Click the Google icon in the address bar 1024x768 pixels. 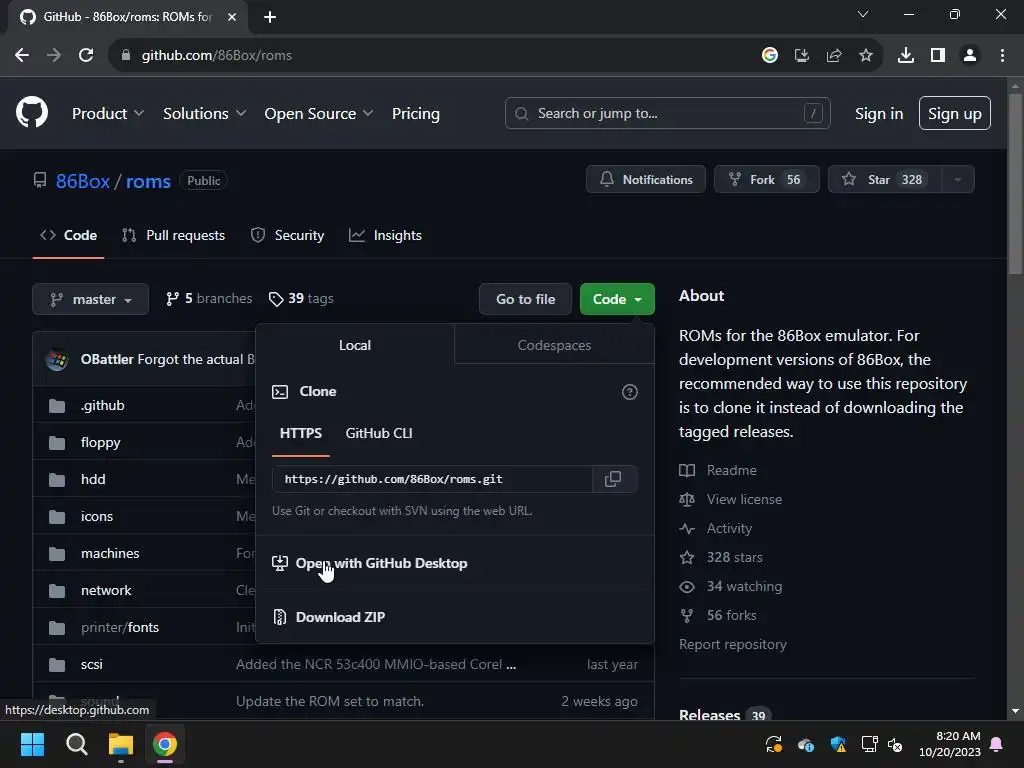(x=770, y=56)
